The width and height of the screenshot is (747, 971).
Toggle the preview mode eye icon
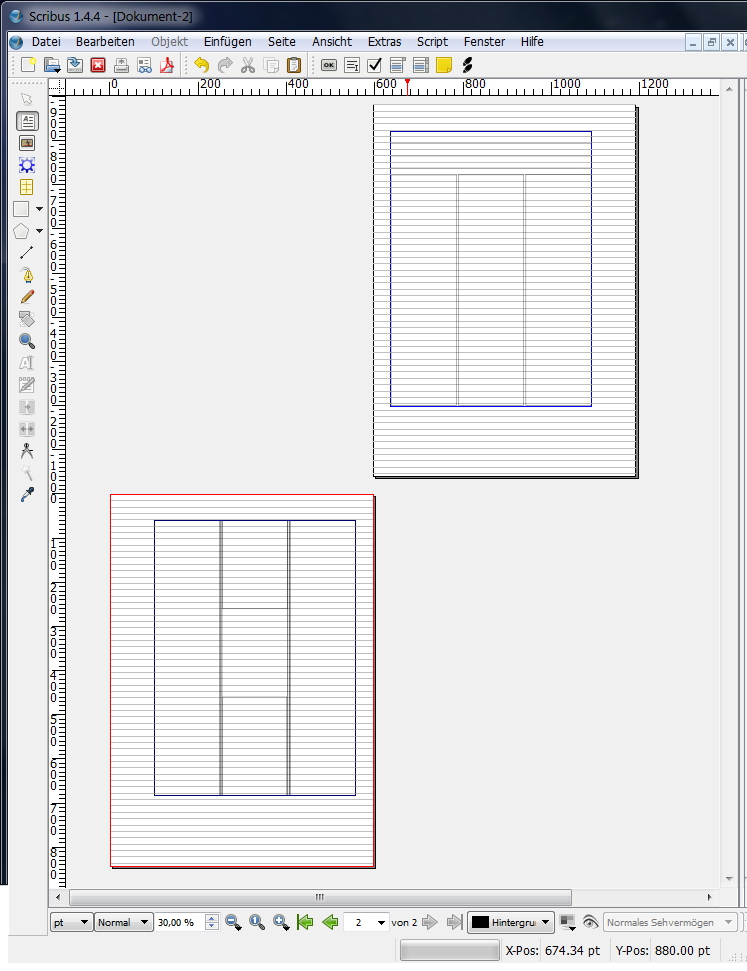[590, 922]
